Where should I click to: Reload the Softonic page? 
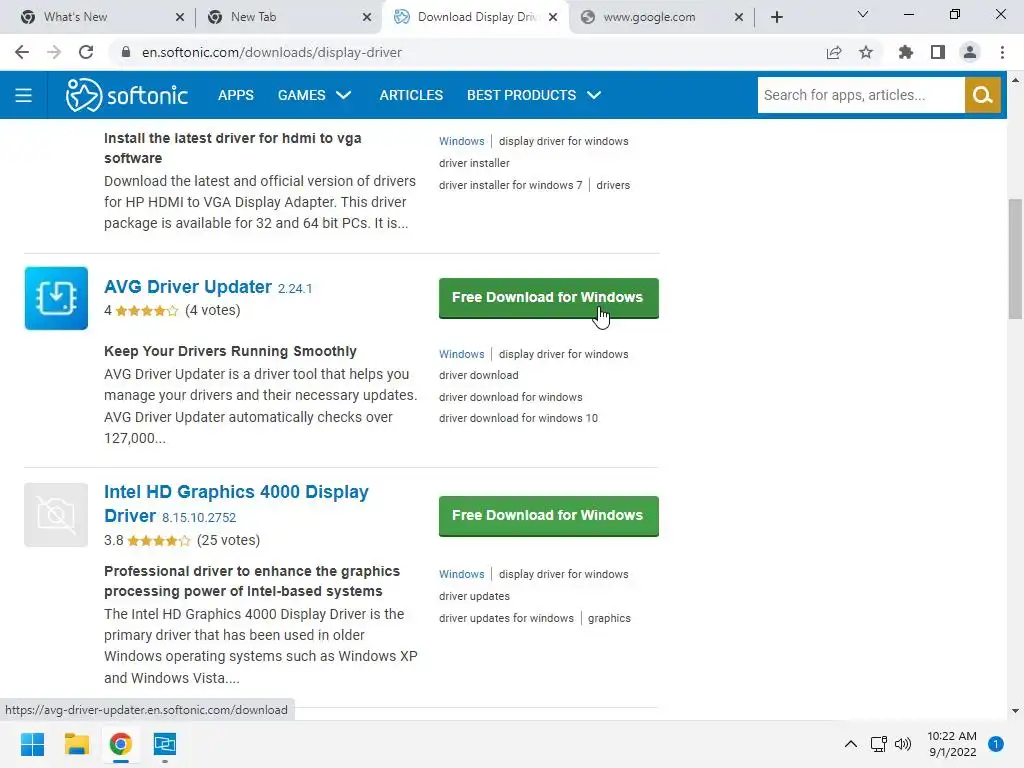click(x=86, y=52)
